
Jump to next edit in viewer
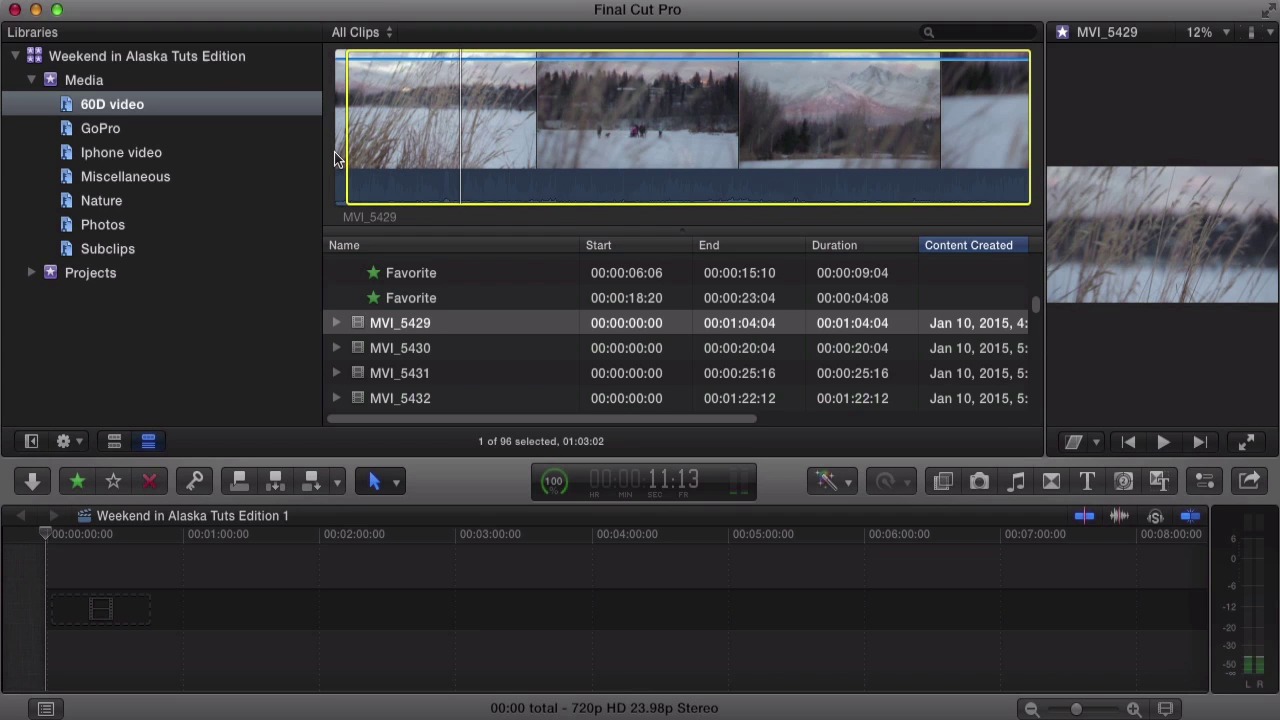click(x=1200, y=442)
